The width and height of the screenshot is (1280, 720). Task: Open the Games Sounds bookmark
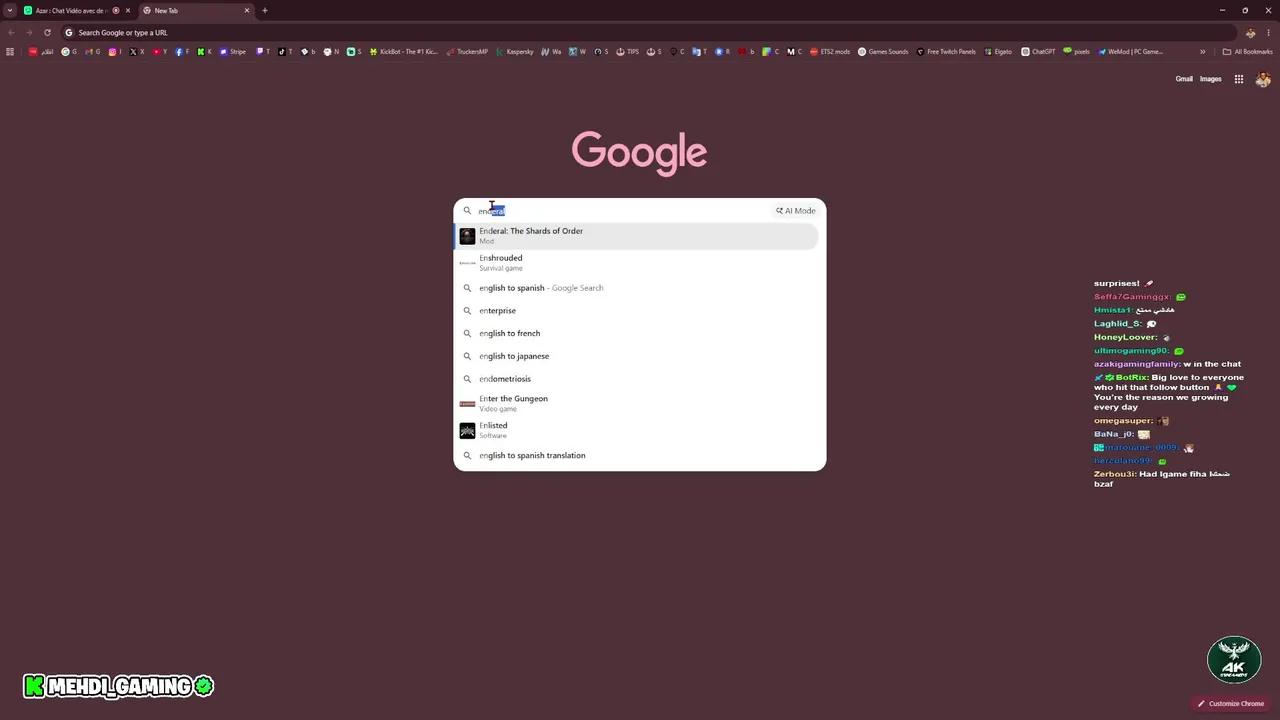[883, 52]
